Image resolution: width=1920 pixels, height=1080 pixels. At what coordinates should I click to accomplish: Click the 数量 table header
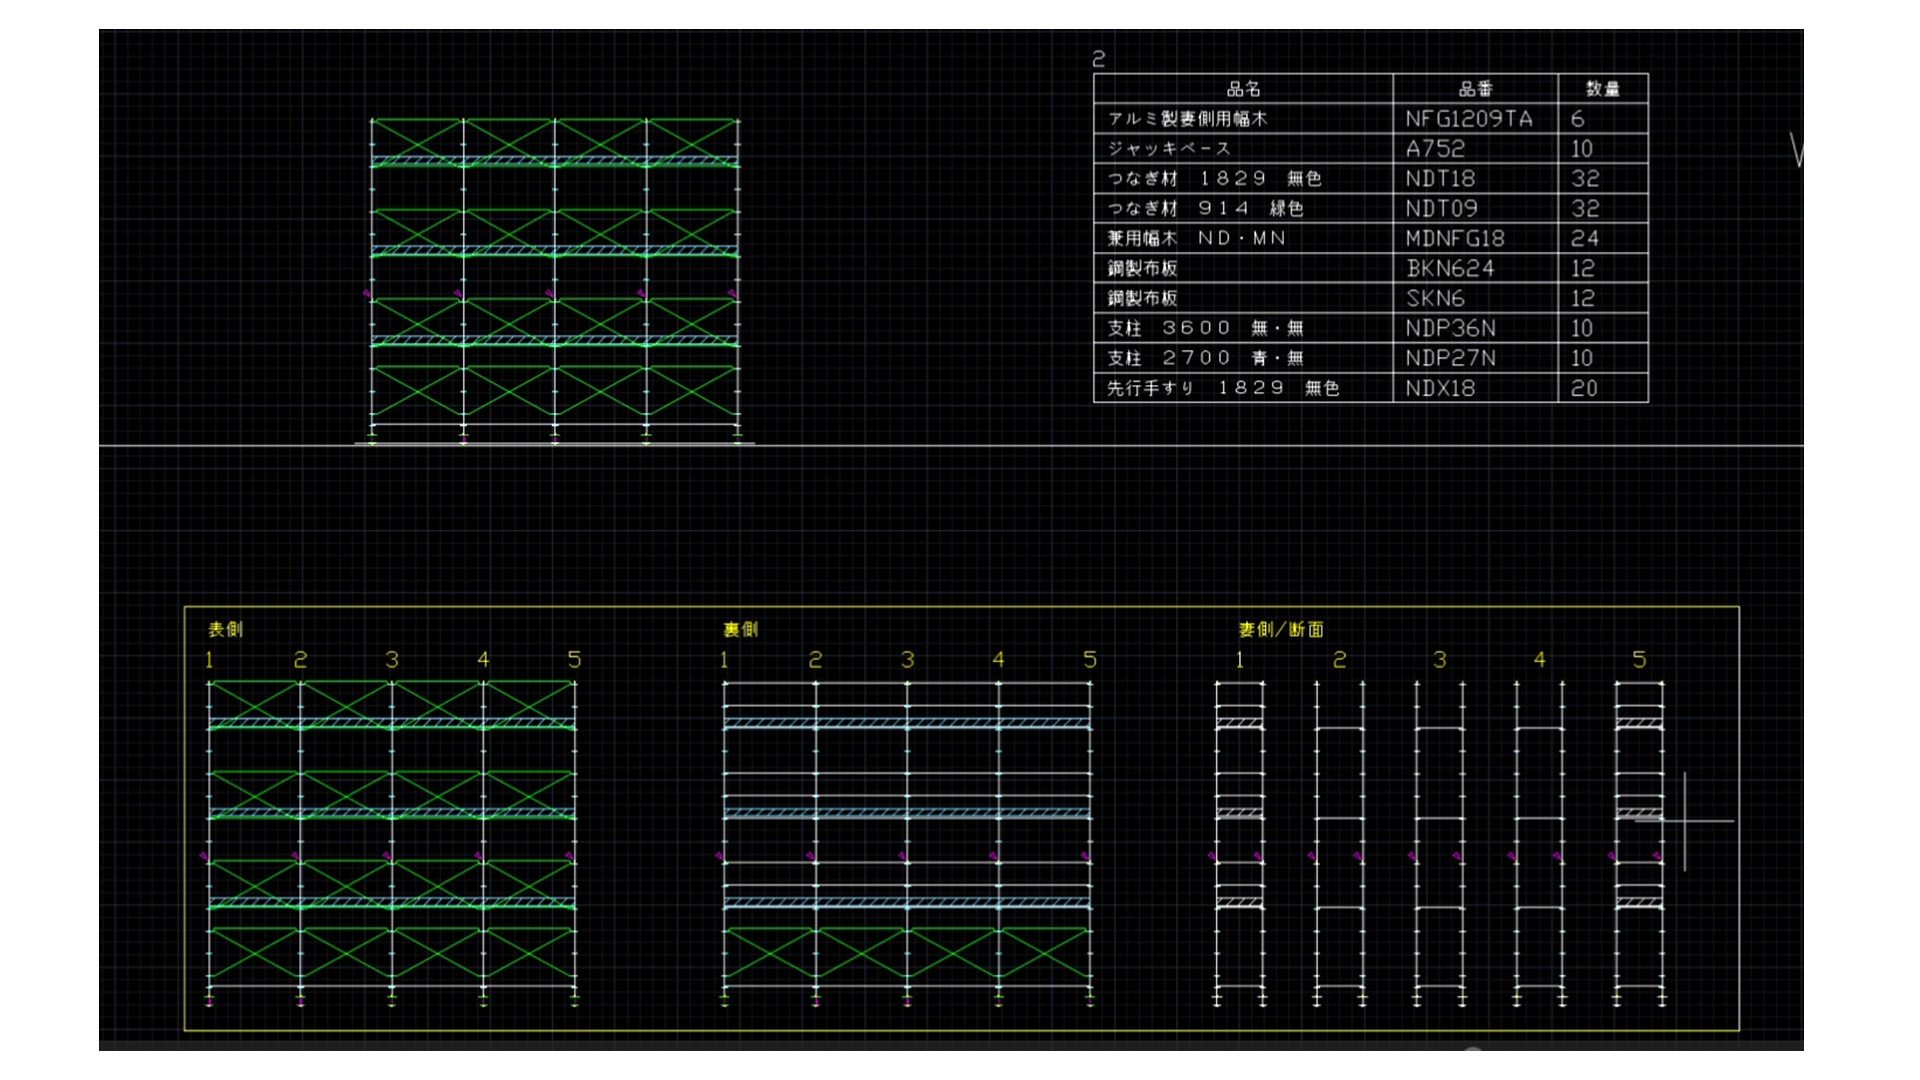click(1602, 89)
